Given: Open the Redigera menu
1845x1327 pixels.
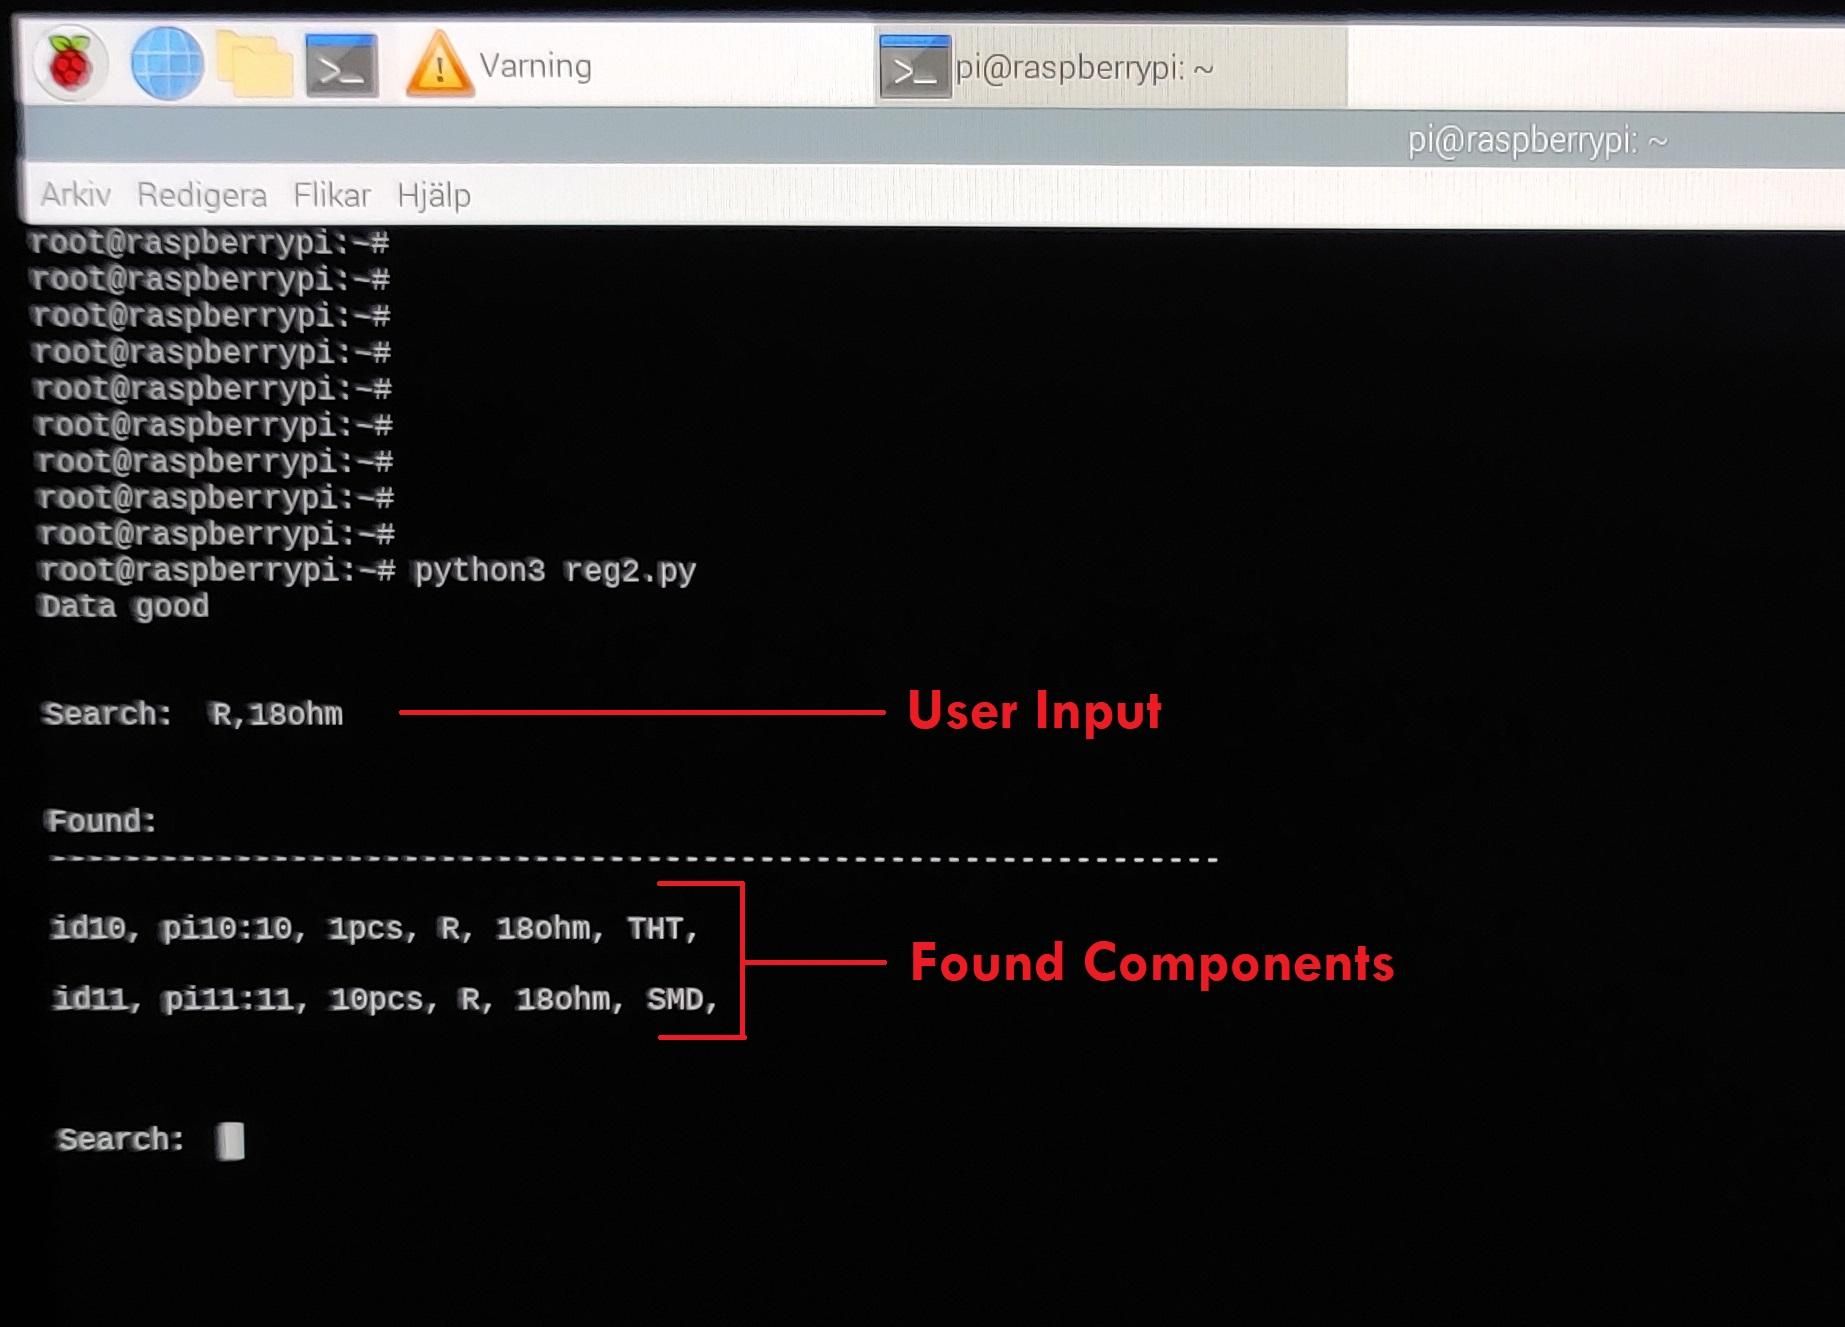Looking at the screenshot, I should (x=205, y=194).
